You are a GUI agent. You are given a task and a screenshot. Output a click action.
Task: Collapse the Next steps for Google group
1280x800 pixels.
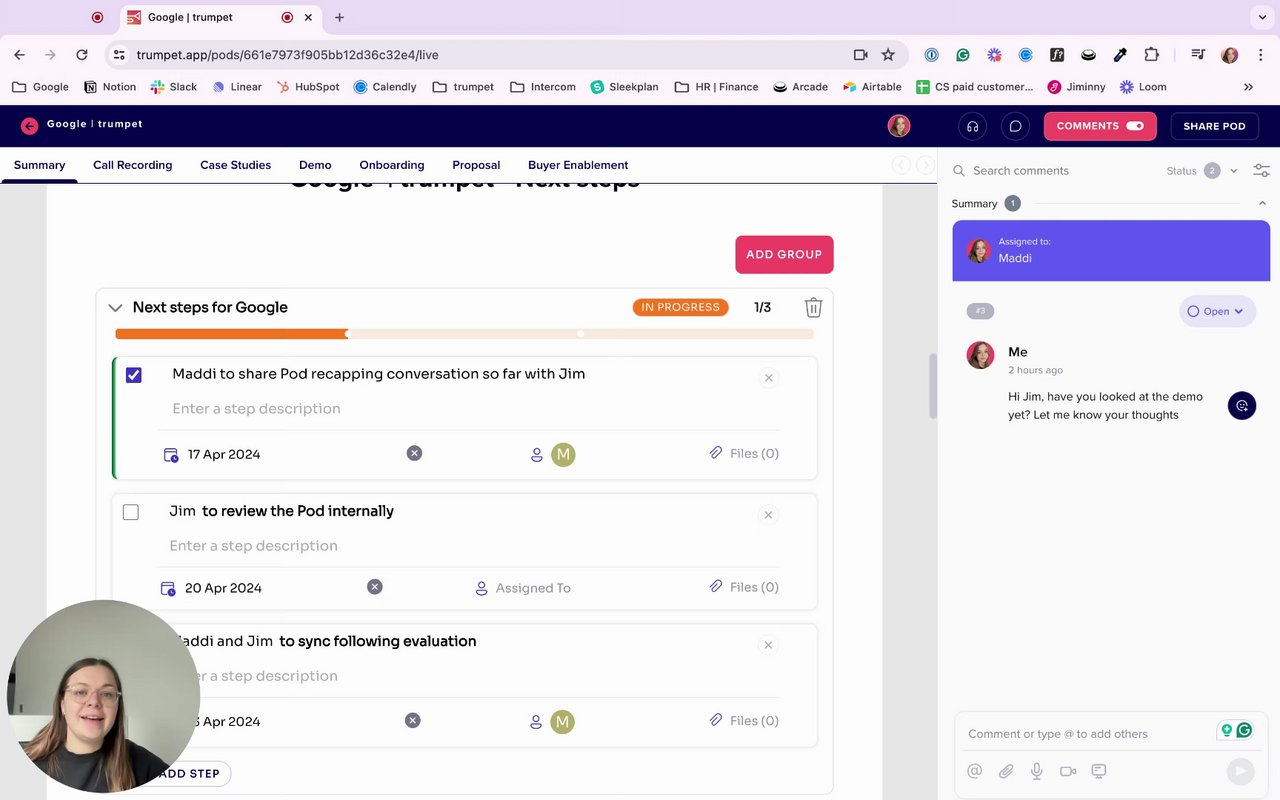[x=115, y=308]
